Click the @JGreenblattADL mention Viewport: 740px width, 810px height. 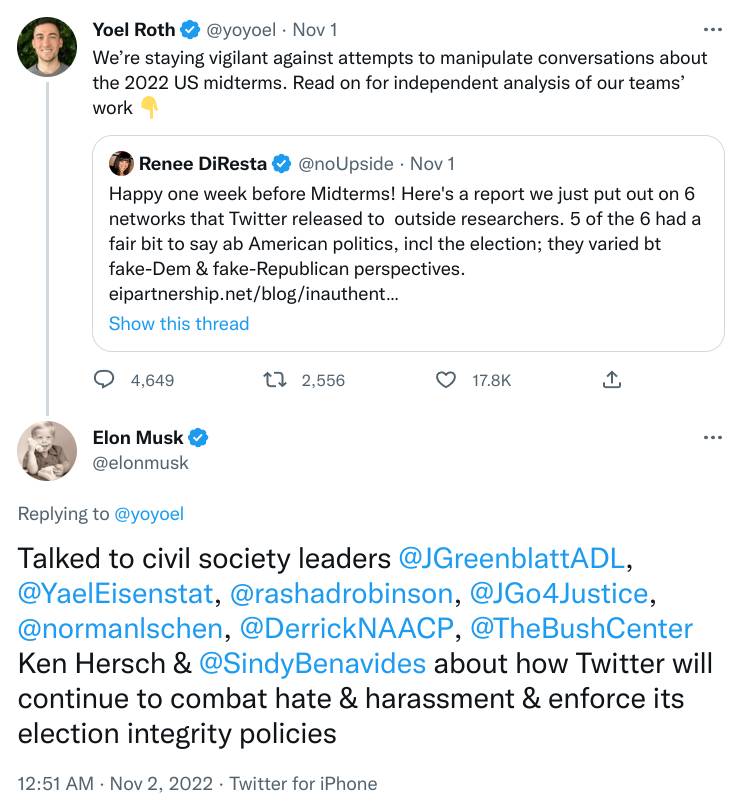tap(515, 556)
